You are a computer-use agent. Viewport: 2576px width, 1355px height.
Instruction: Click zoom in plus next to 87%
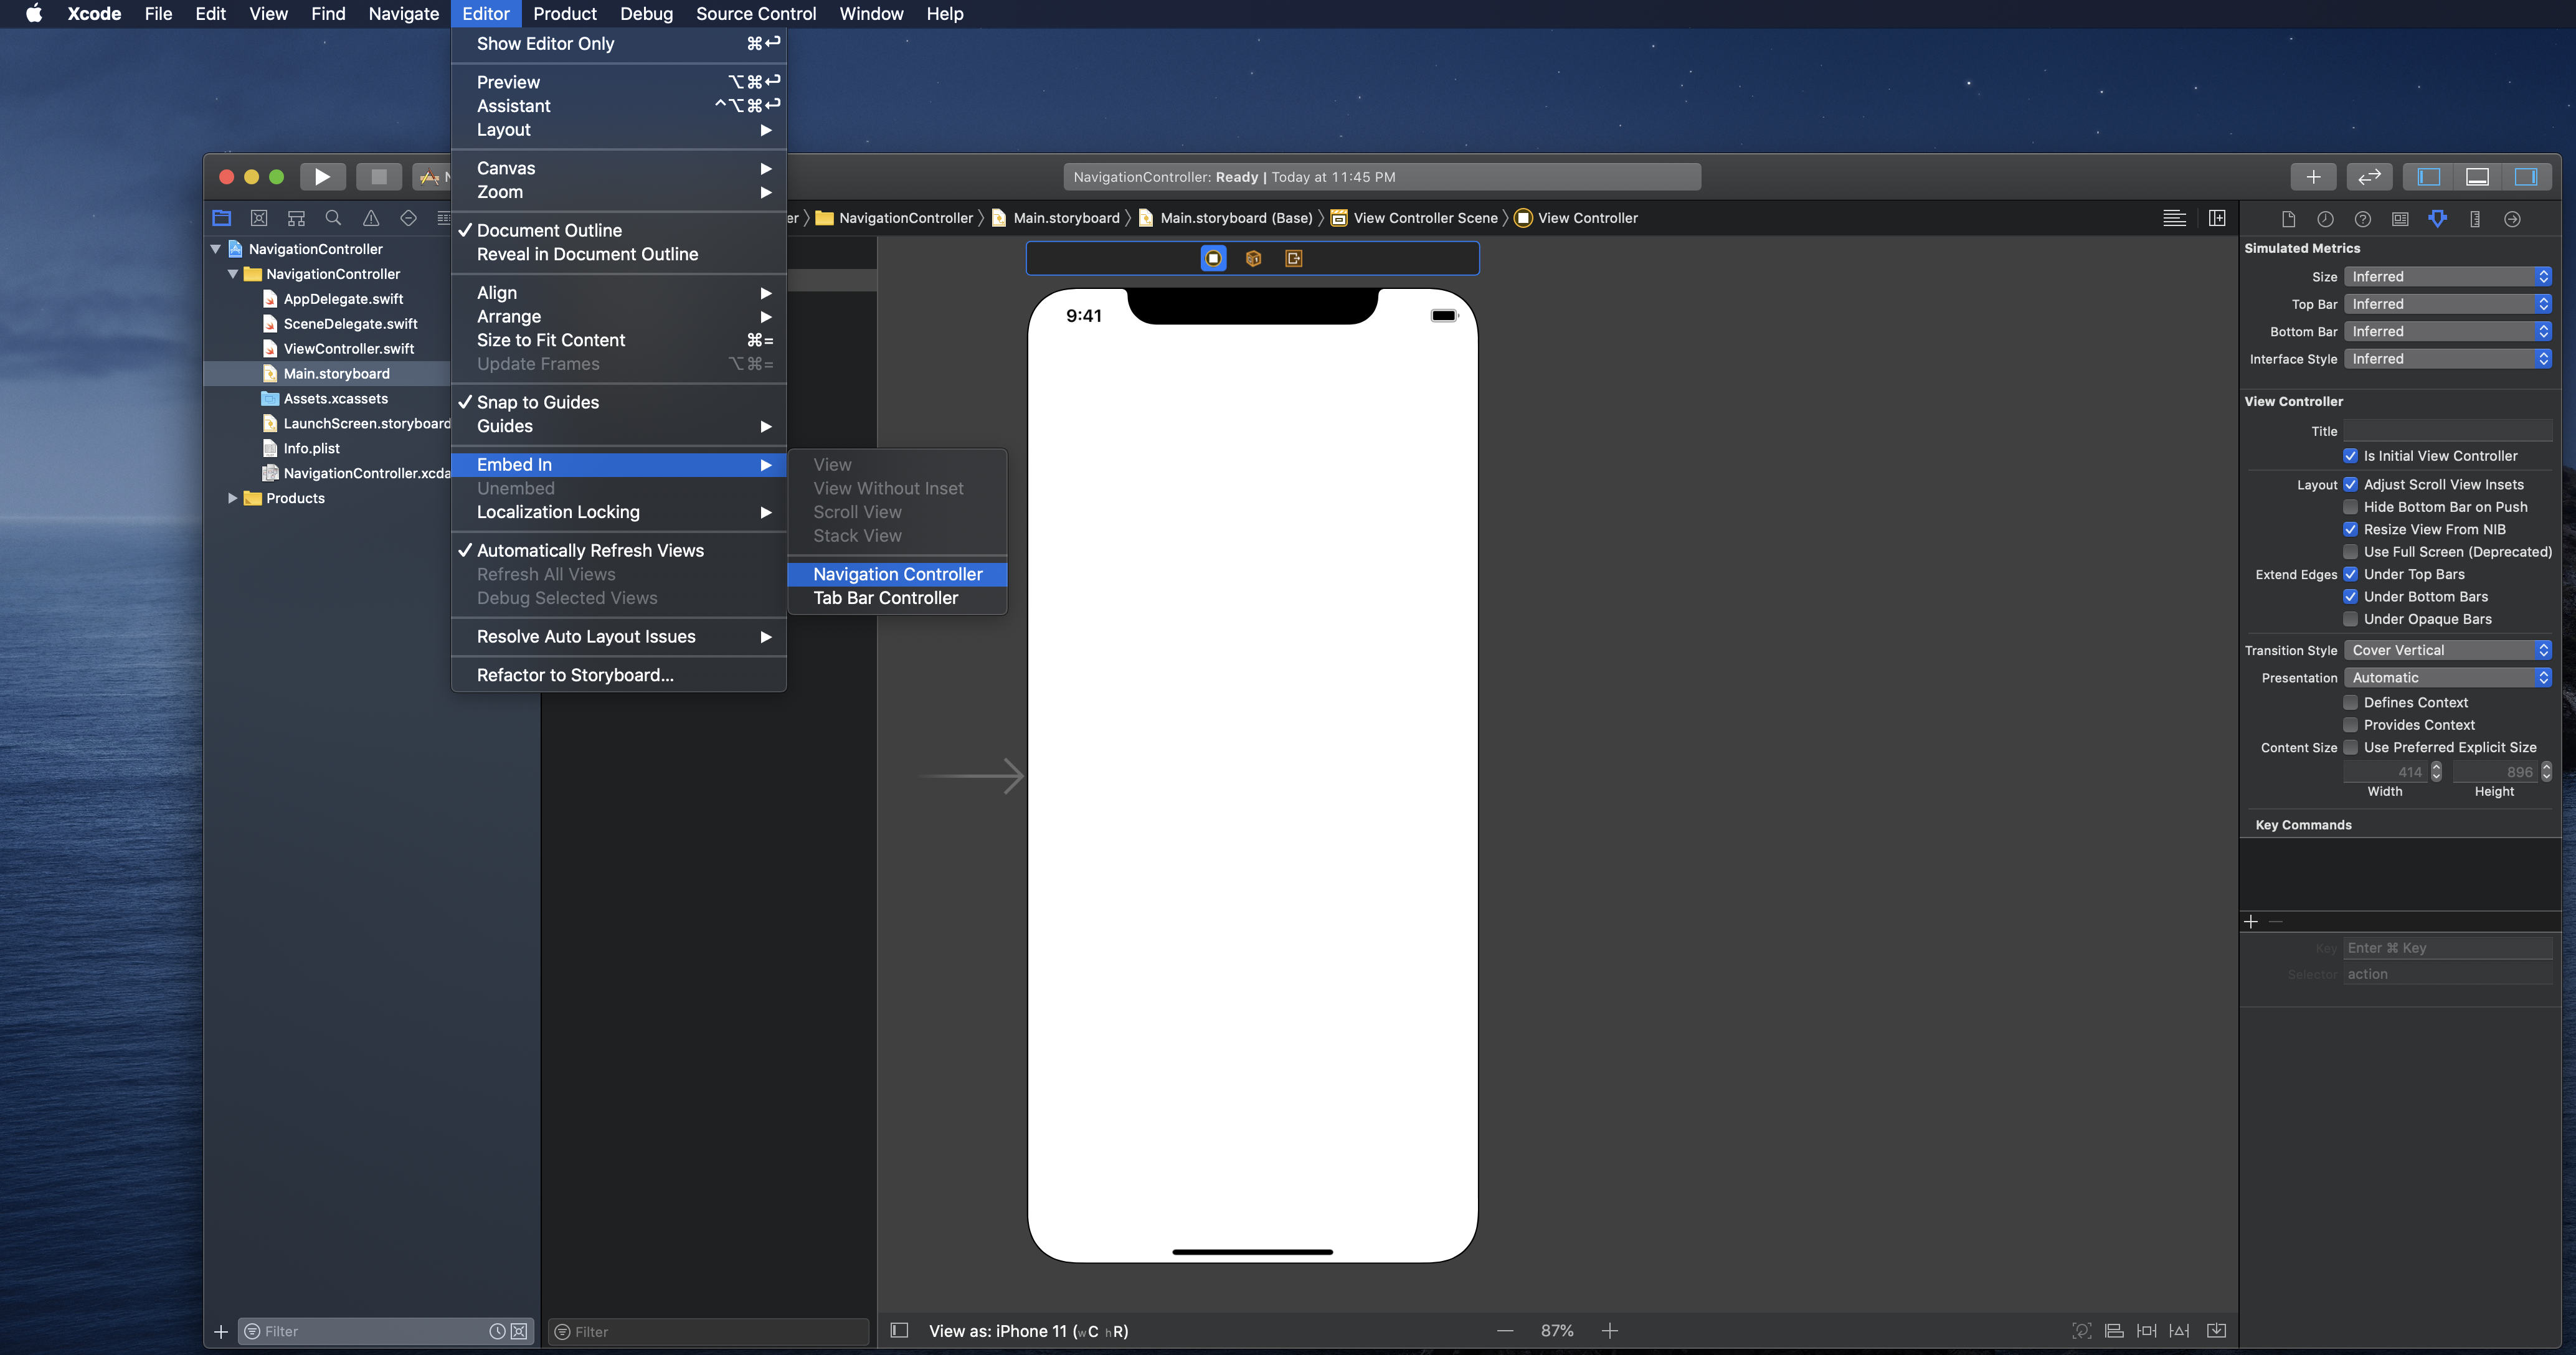tap(1609, 1330)
